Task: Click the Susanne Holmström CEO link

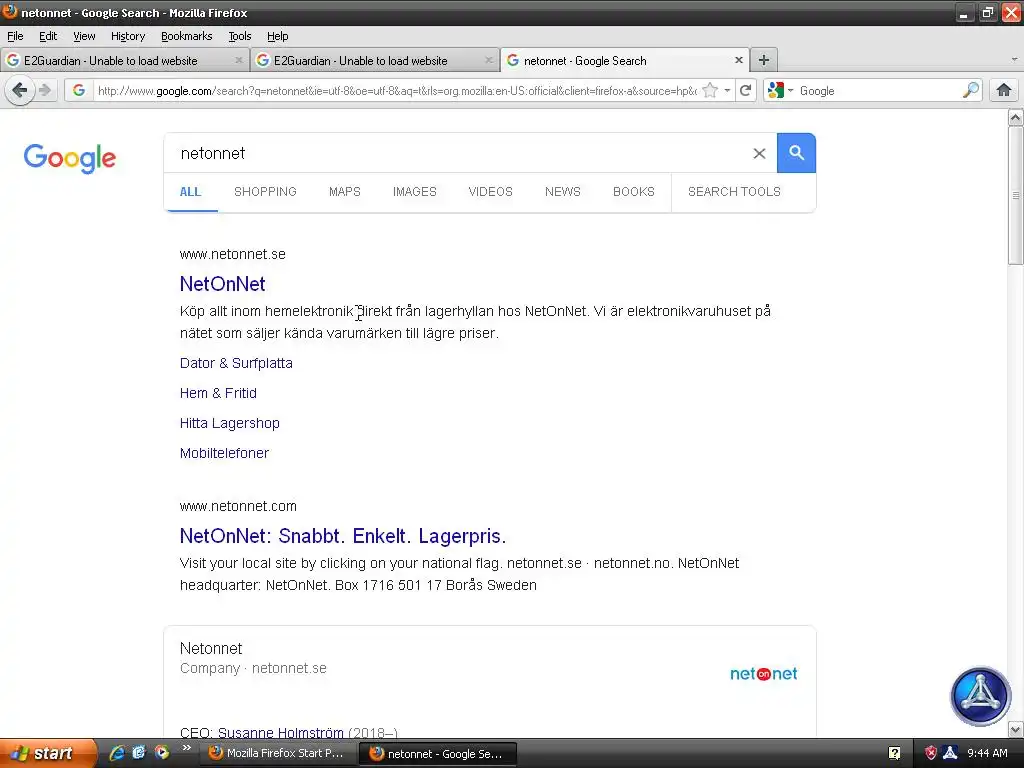Action: [x=281, y=733]
